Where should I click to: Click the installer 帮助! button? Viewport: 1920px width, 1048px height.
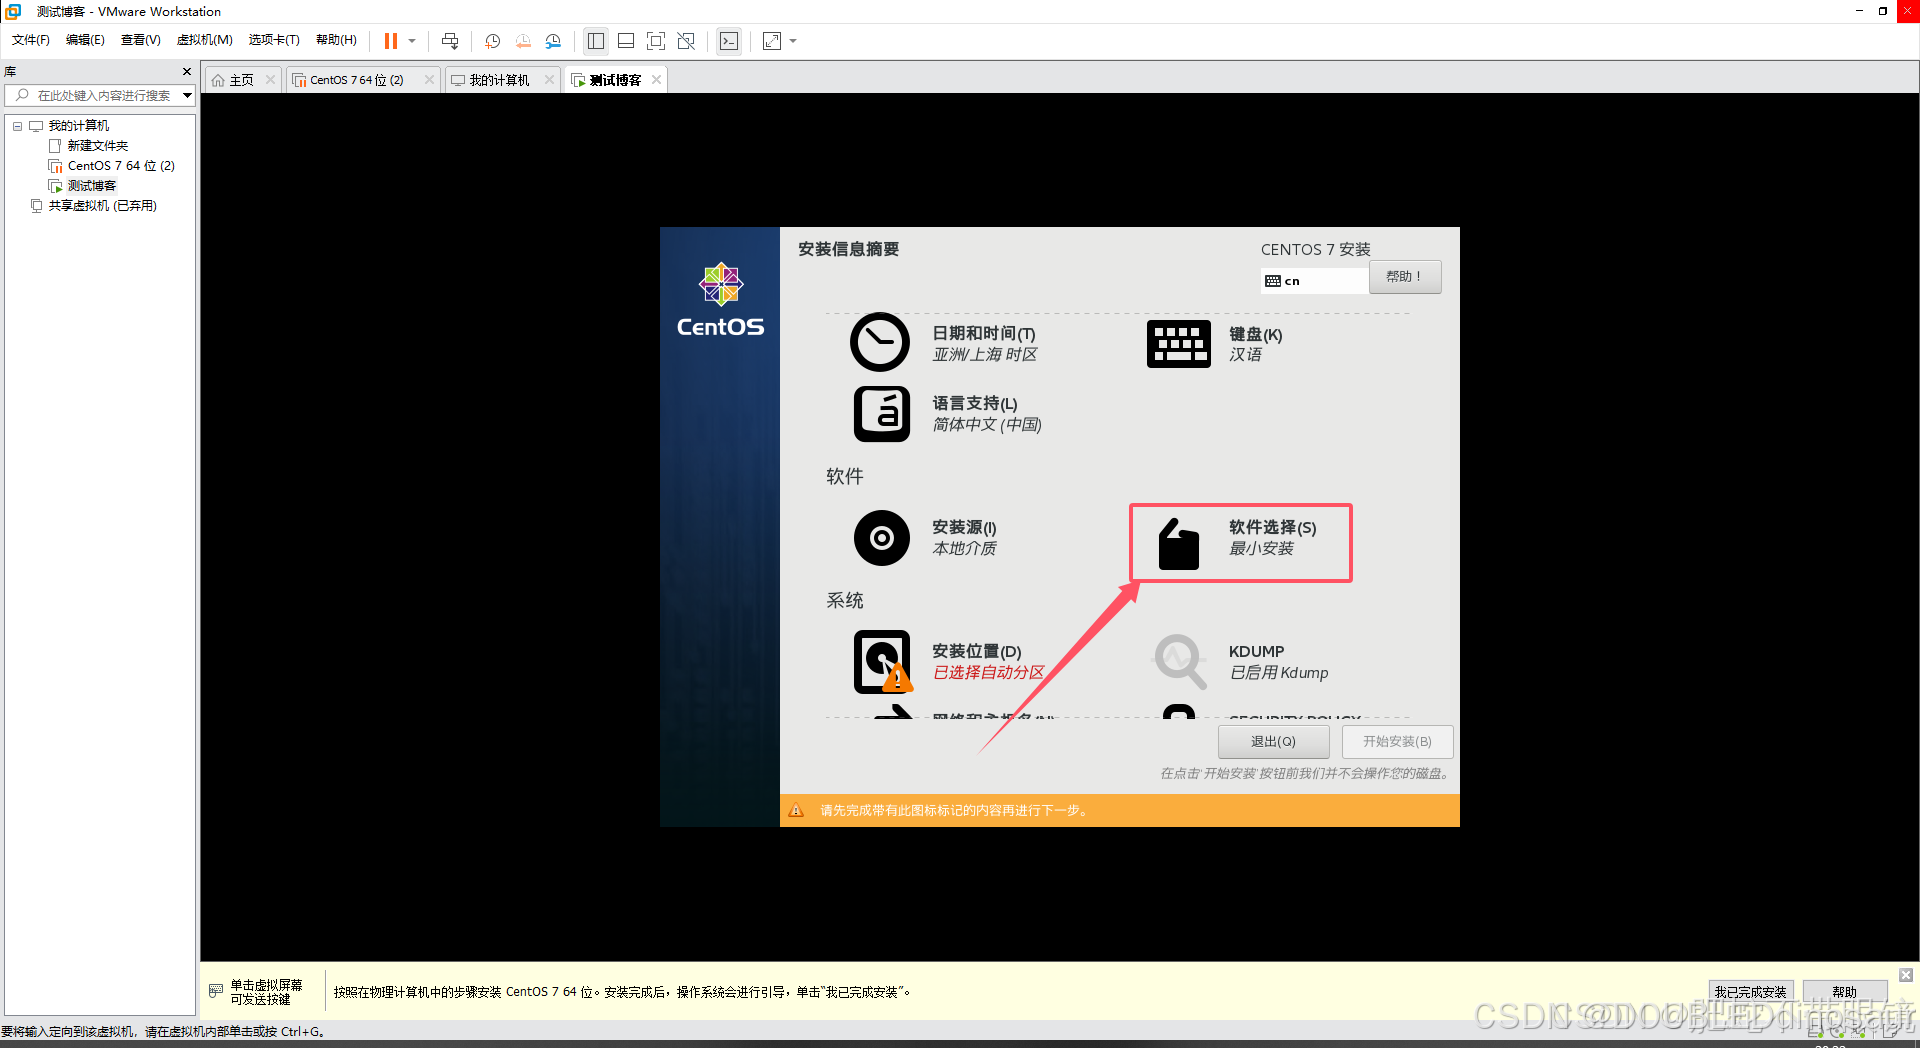pyautogui.click(x=1405, y=277)
